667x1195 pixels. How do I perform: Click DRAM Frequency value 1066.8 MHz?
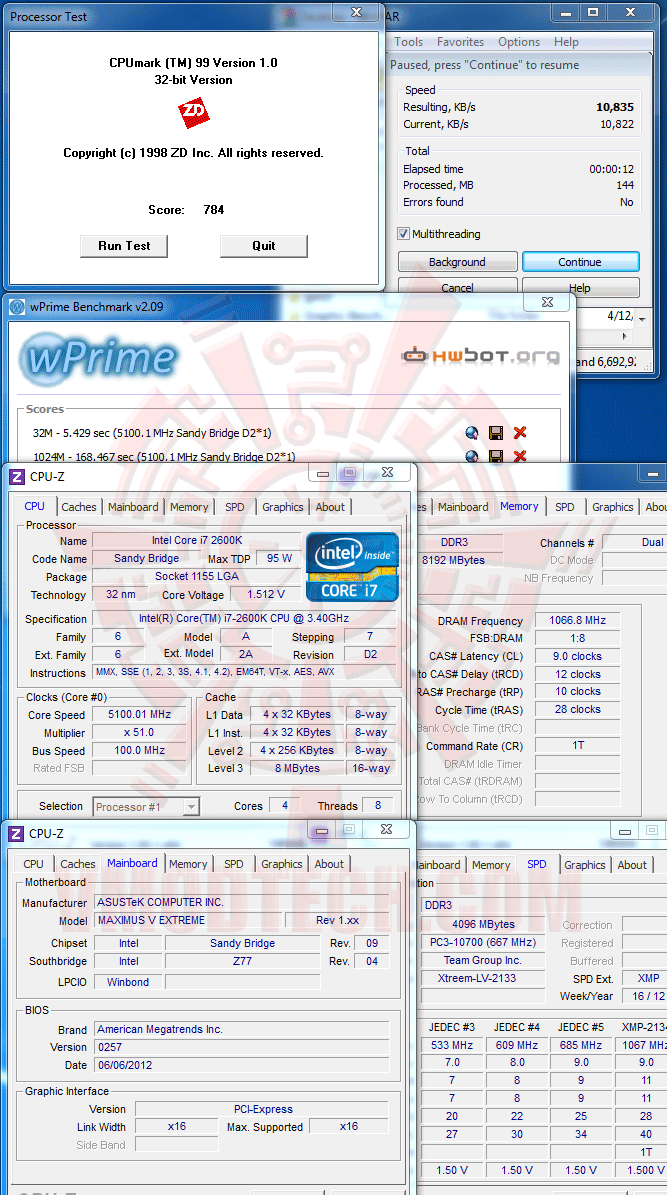tap(577, 620)
